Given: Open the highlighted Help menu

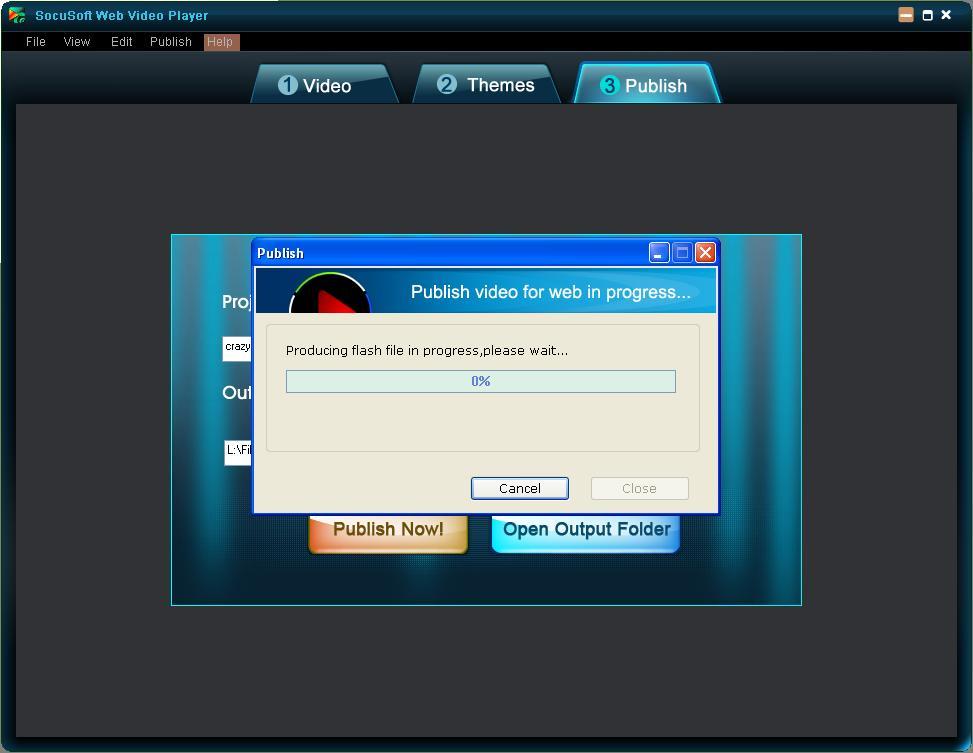Looking at the screenshot, I should click(220, 42).
